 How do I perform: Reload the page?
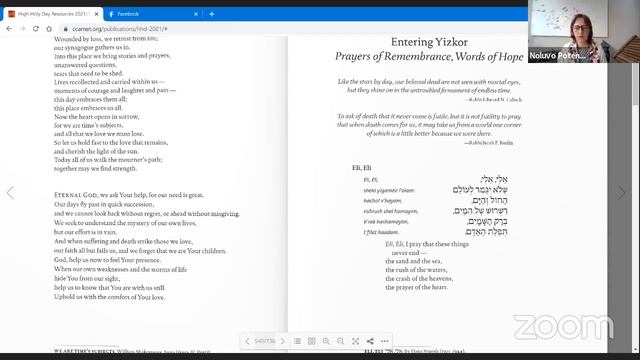click(x=36, y=29)
